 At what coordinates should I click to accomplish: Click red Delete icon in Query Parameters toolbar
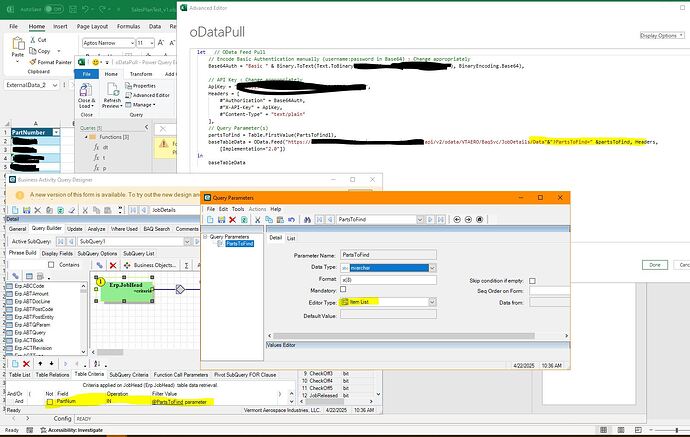(232, 220)
